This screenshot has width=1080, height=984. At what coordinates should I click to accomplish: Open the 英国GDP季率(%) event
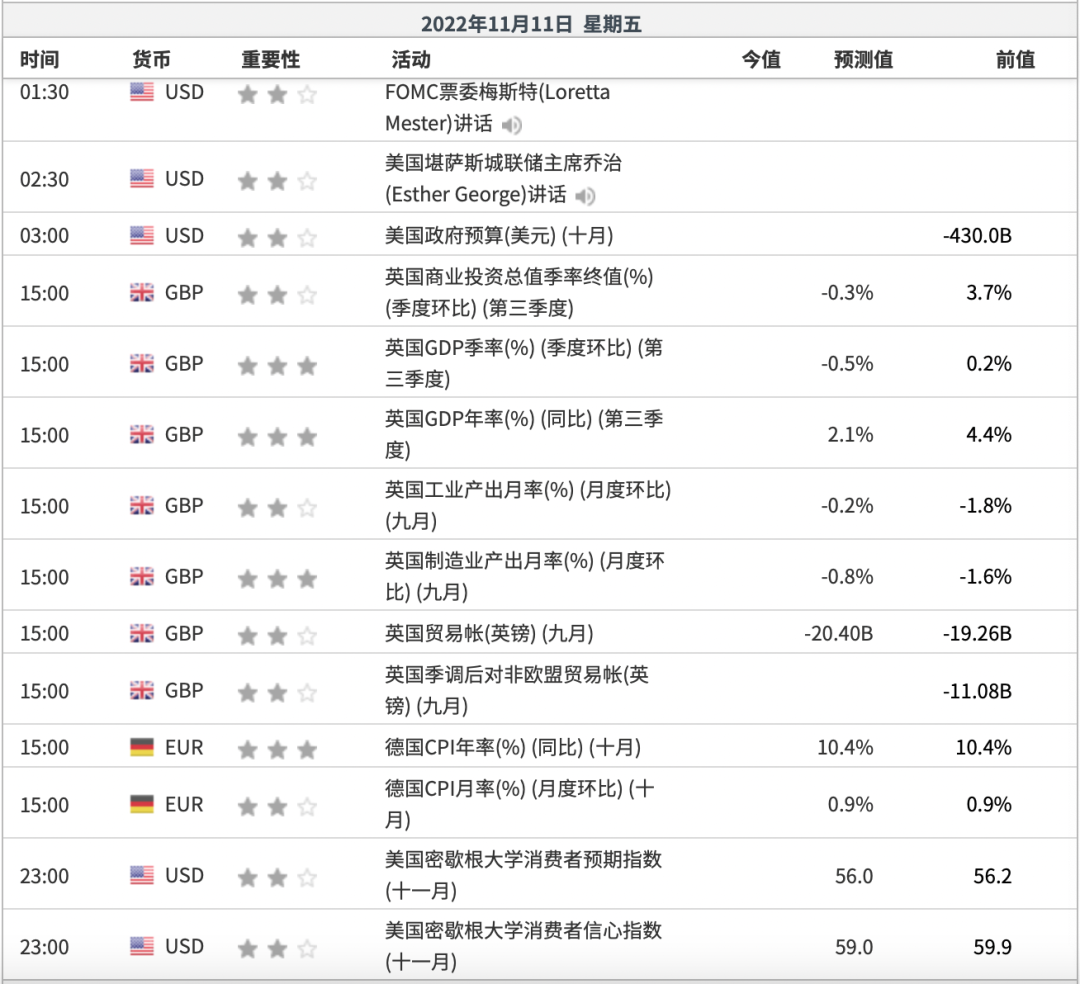[x=523, y=364]
